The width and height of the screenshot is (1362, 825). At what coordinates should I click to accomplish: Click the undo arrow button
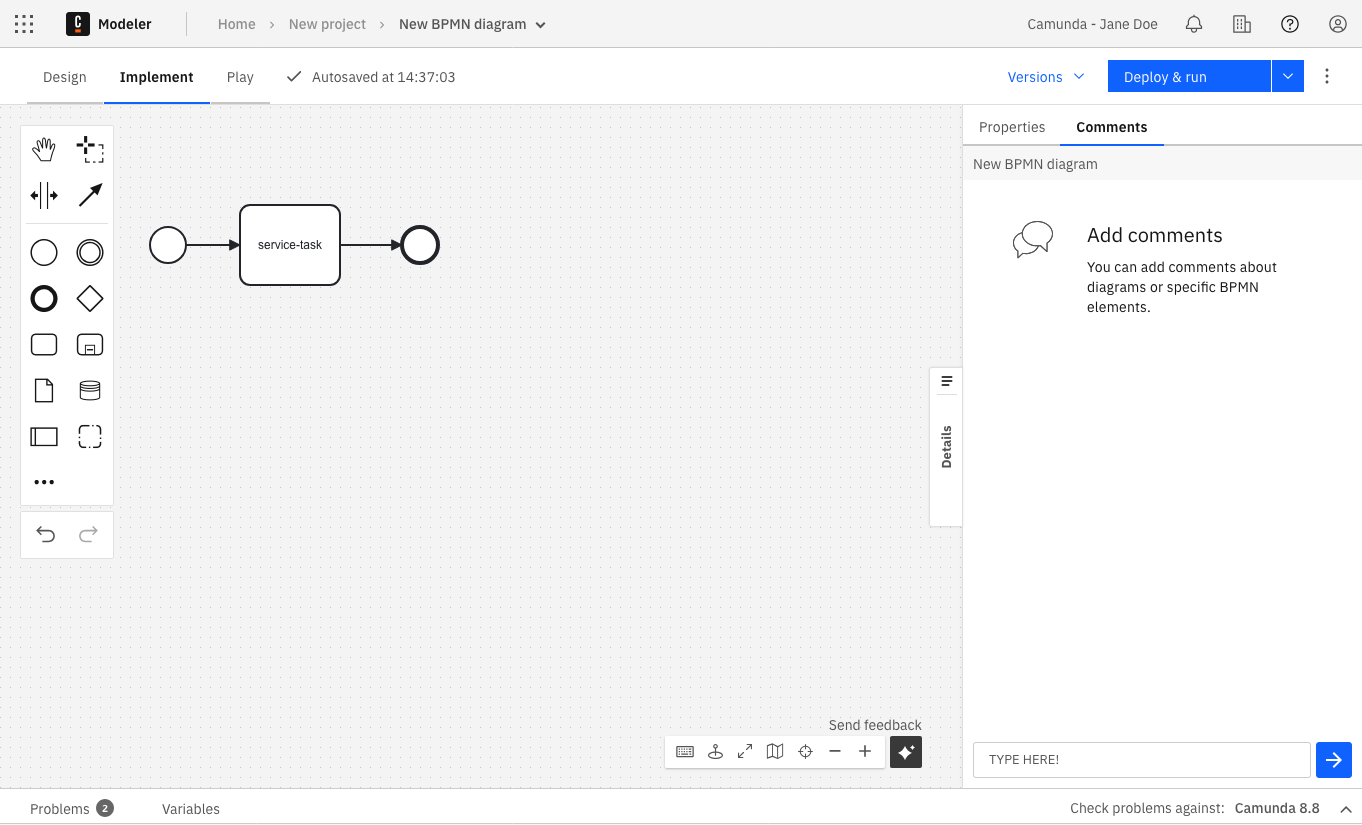[45, 534]
